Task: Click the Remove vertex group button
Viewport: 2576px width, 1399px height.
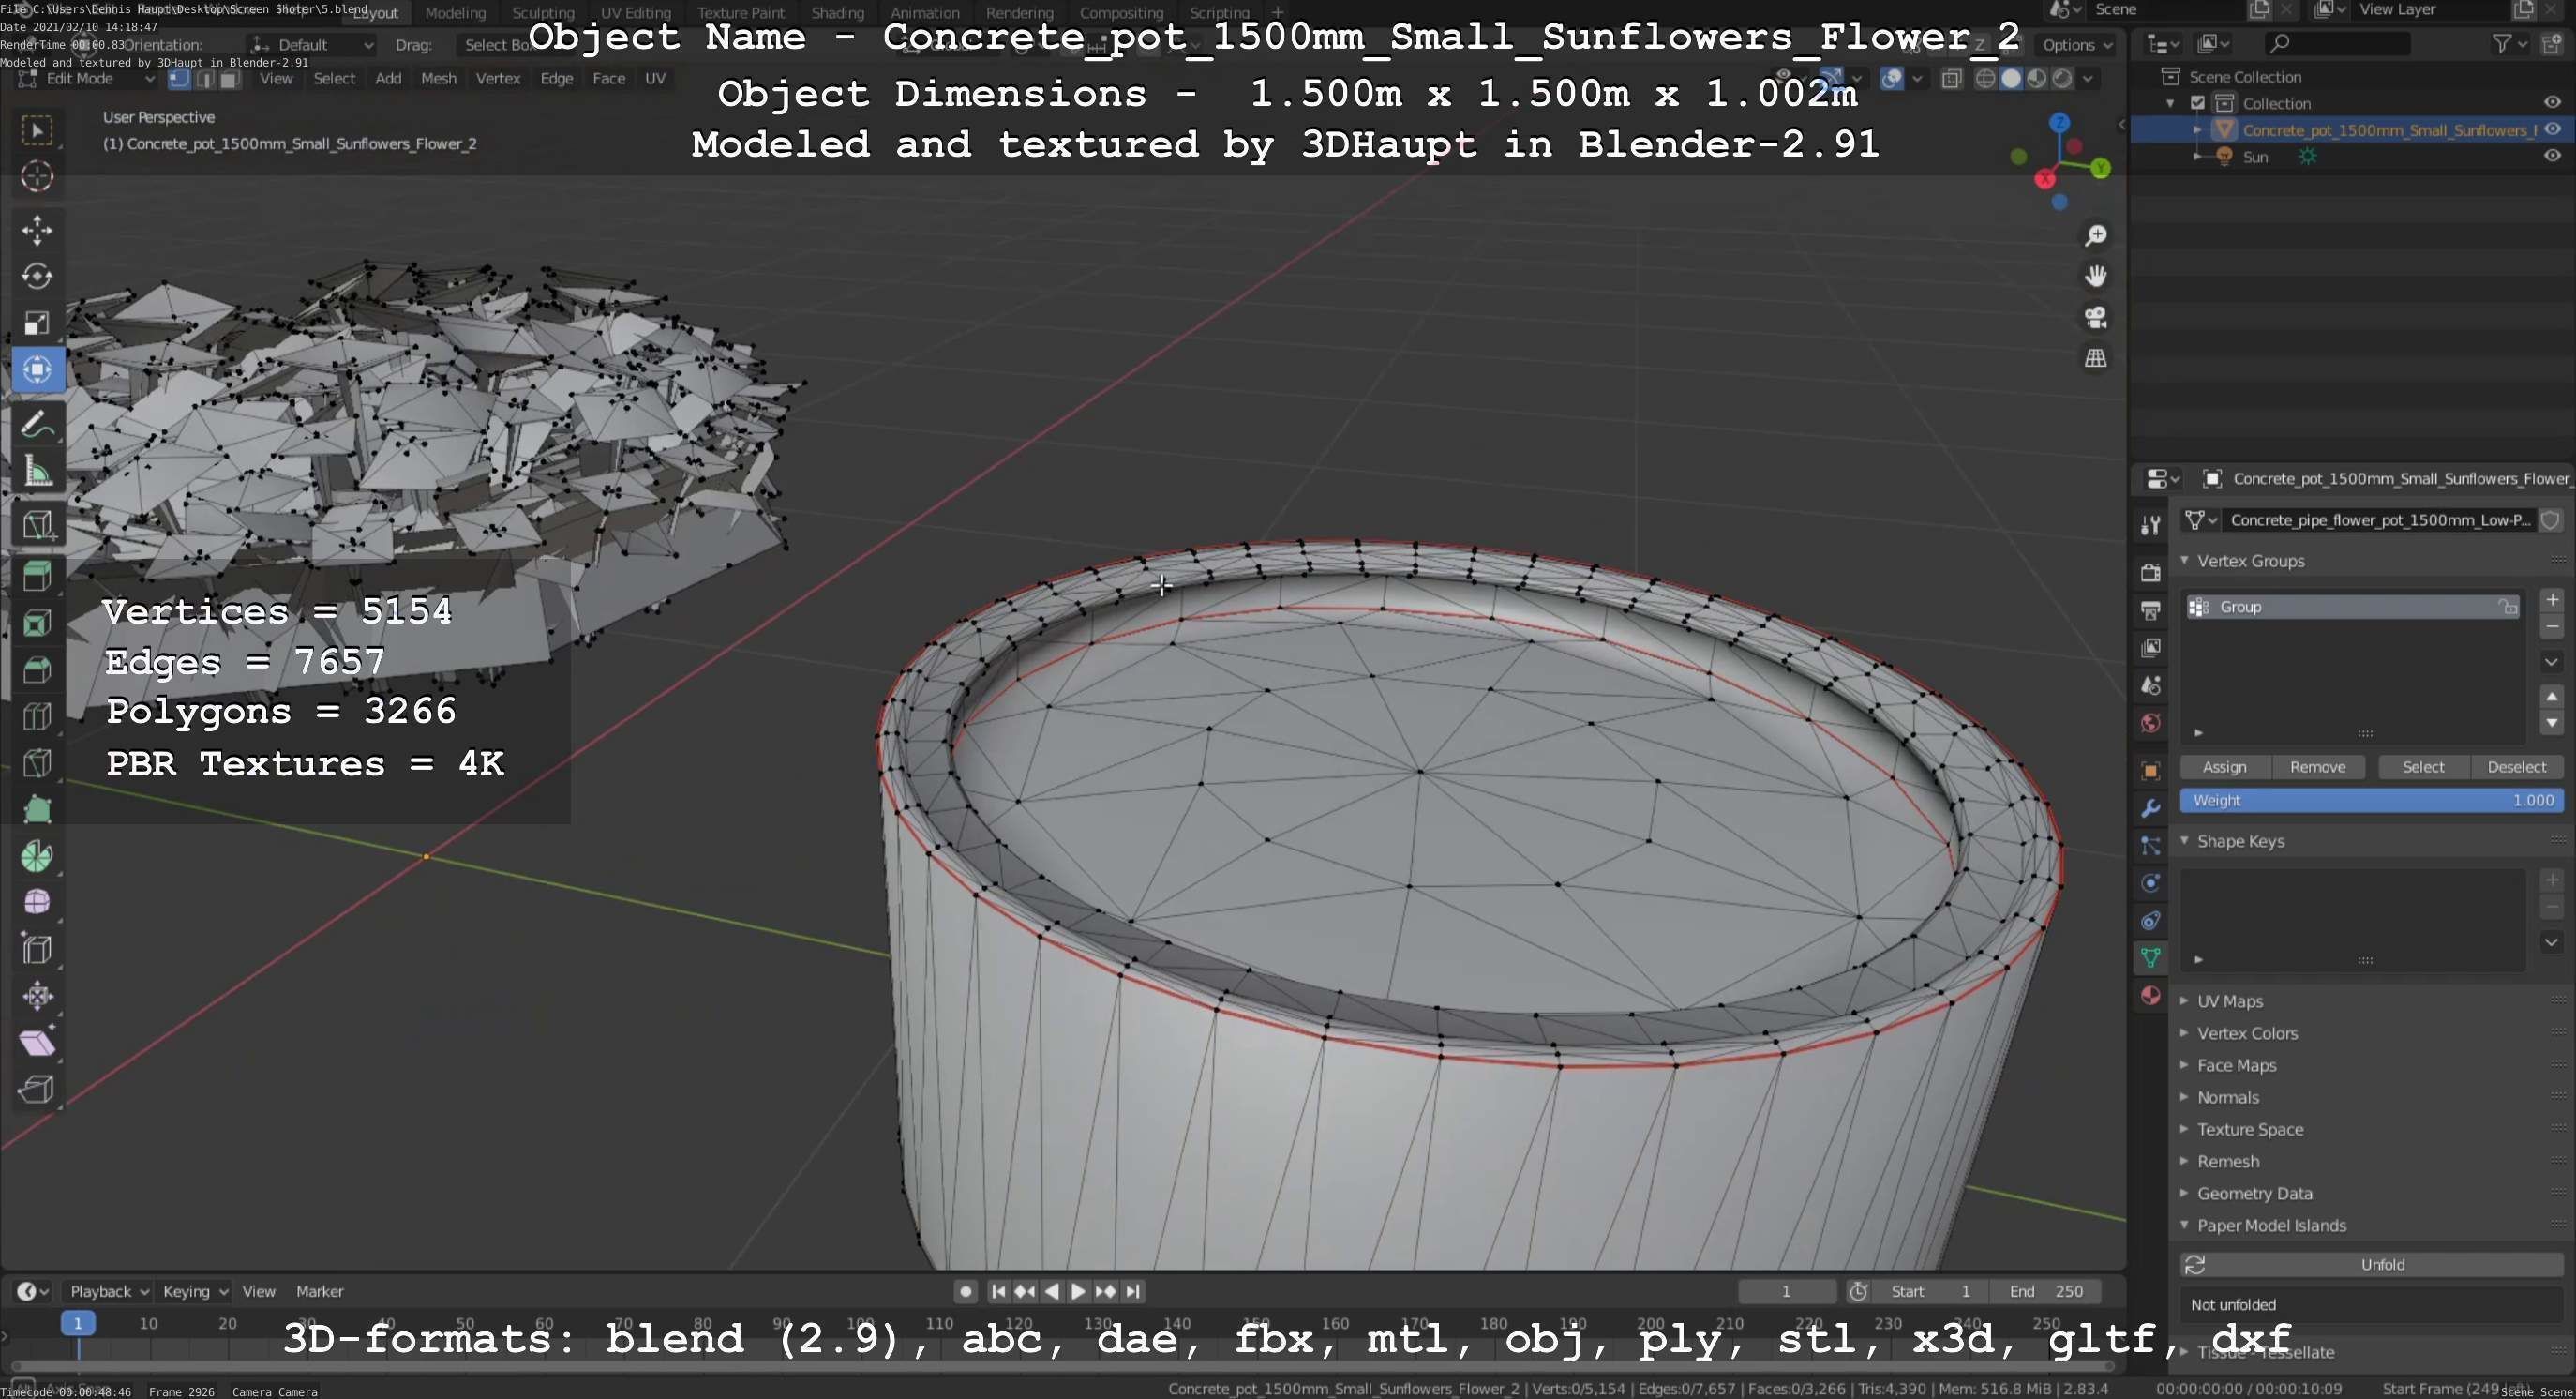Action: coord(2317,767)
